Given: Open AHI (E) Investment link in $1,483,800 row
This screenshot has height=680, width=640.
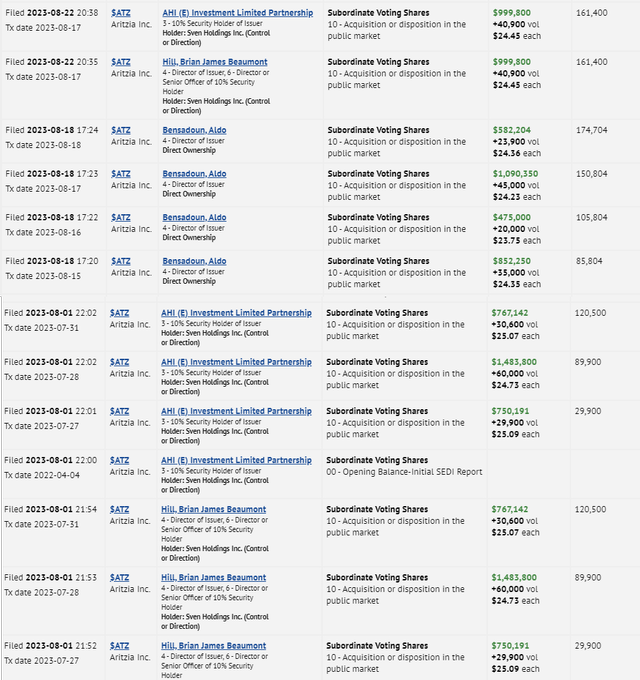Looking at the screenshot, I should pyautogui.click(x=237, y=362).
